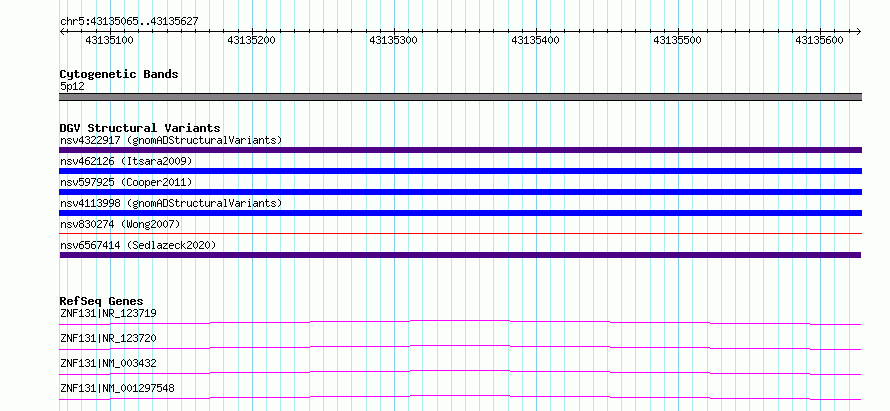Click the chr5:43135065..43135627 region label
Screen dimensions: 890x411
click(x=129, y=22)
